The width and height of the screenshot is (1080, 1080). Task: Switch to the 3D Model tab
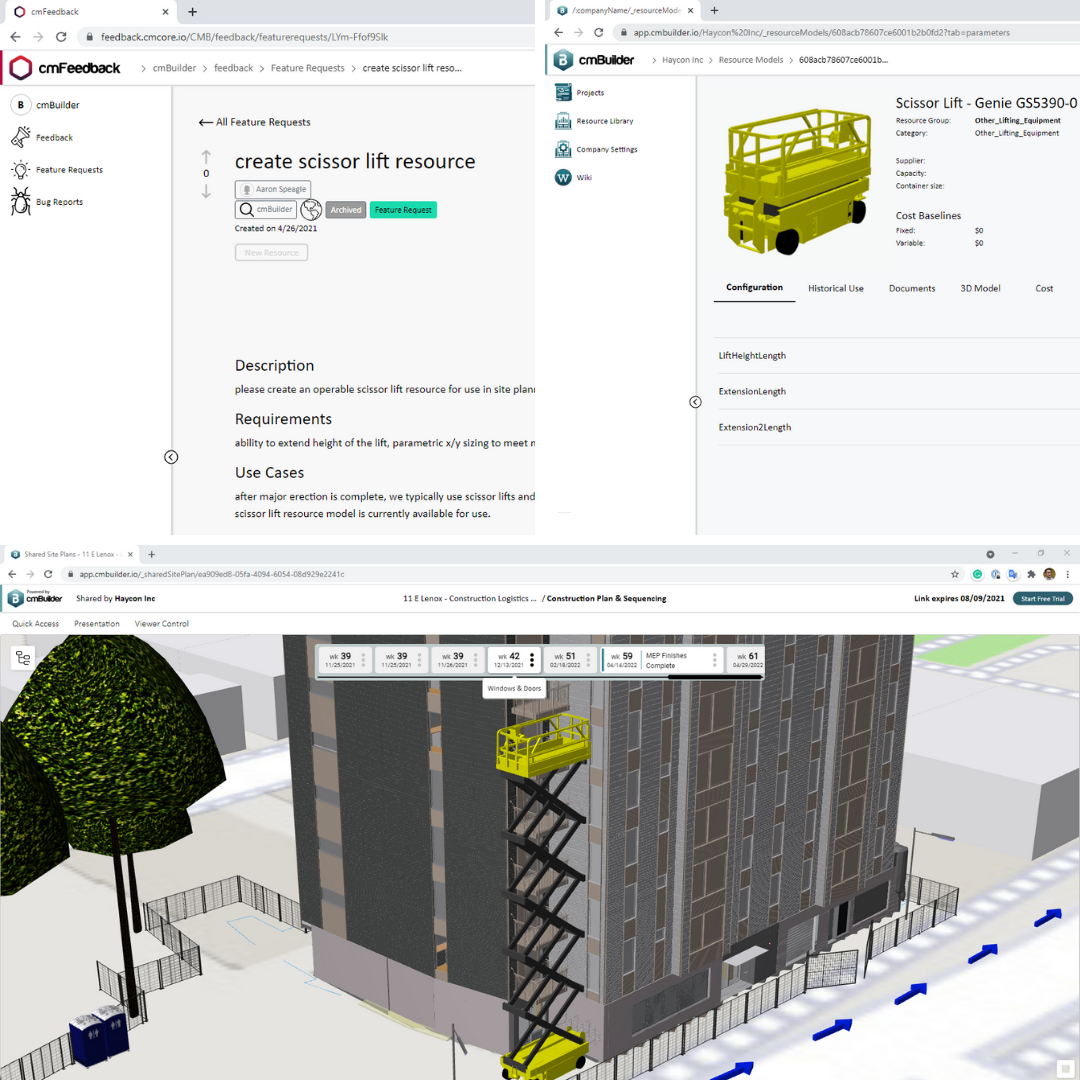coord(980,289)
